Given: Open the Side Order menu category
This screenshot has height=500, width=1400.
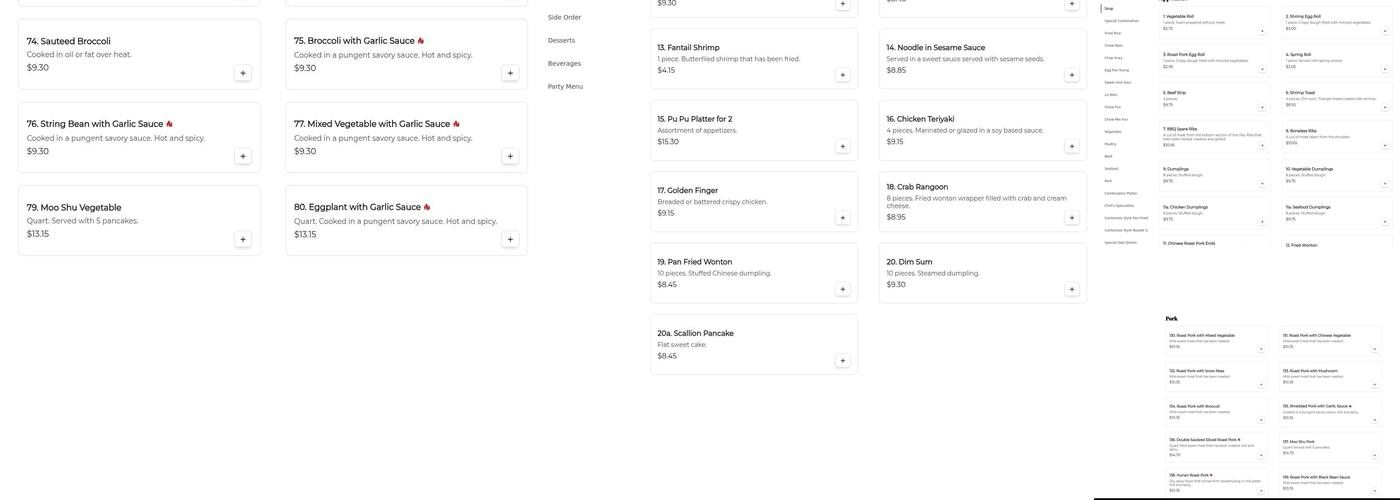Looking at the screenshot, I should tap(564, 17).
